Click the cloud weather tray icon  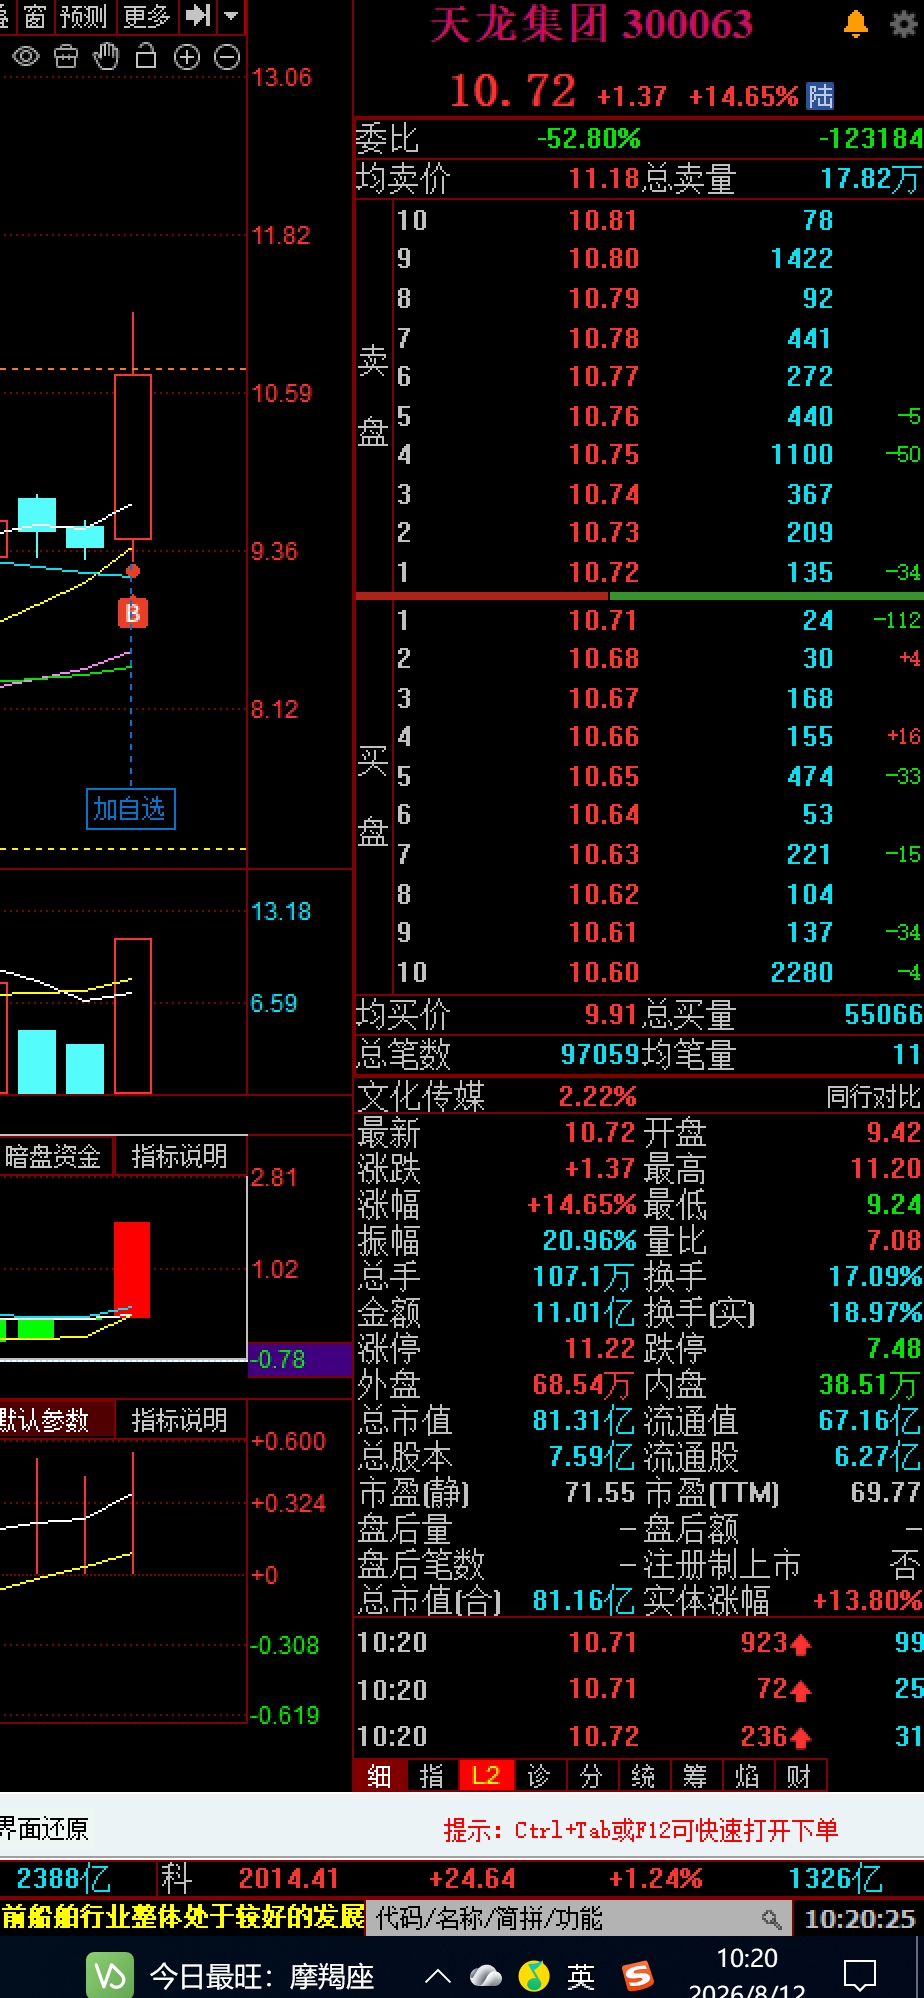486,1976
